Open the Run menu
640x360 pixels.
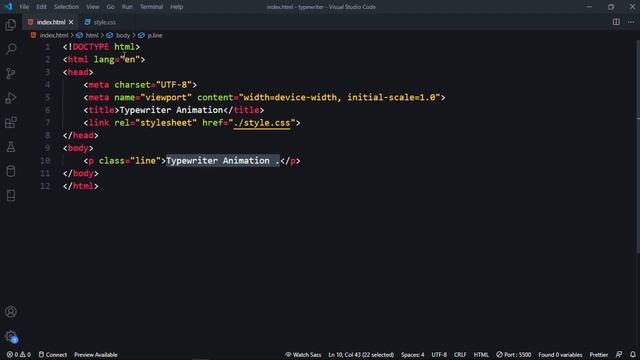127,7
